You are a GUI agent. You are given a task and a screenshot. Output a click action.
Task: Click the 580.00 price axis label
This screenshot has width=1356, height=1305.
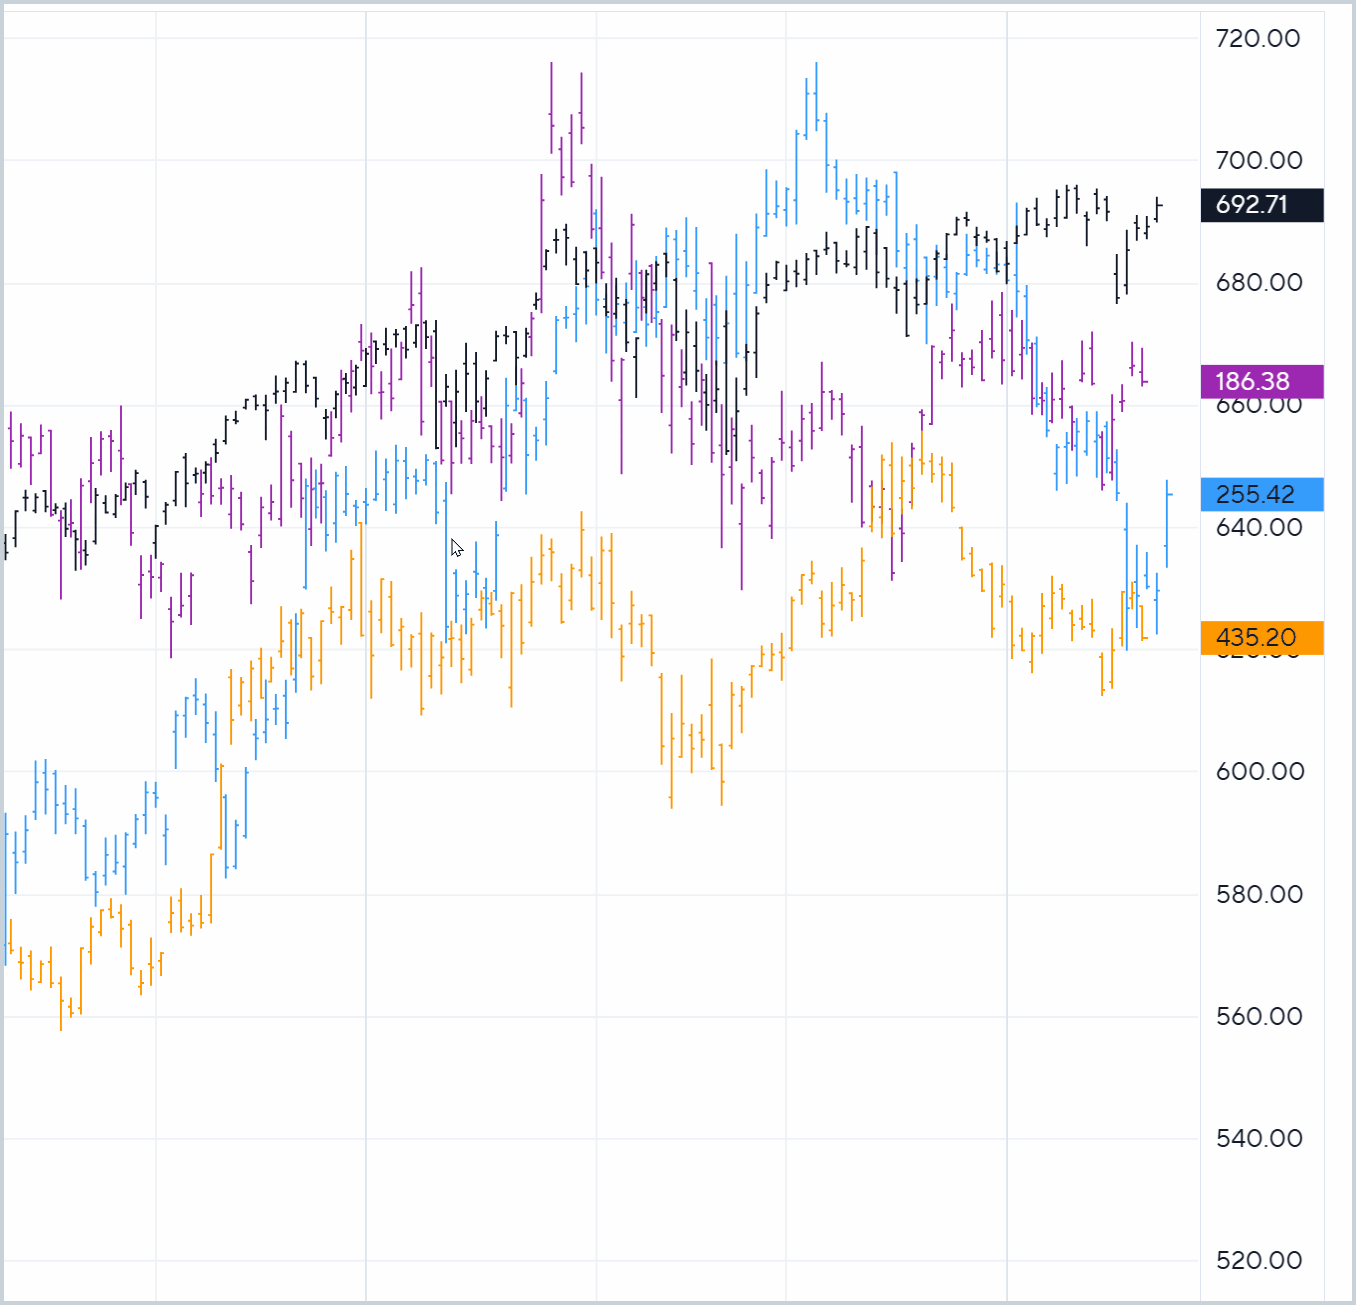click(x=1258, y=894)
